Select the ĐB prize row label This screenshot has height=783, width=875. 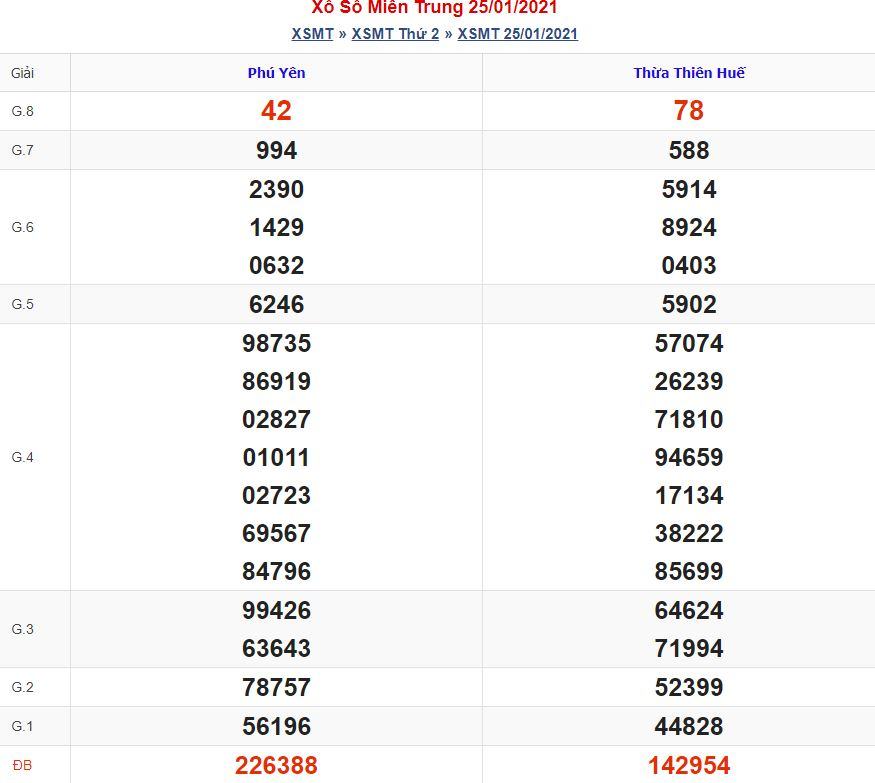(x=22, y=765)
